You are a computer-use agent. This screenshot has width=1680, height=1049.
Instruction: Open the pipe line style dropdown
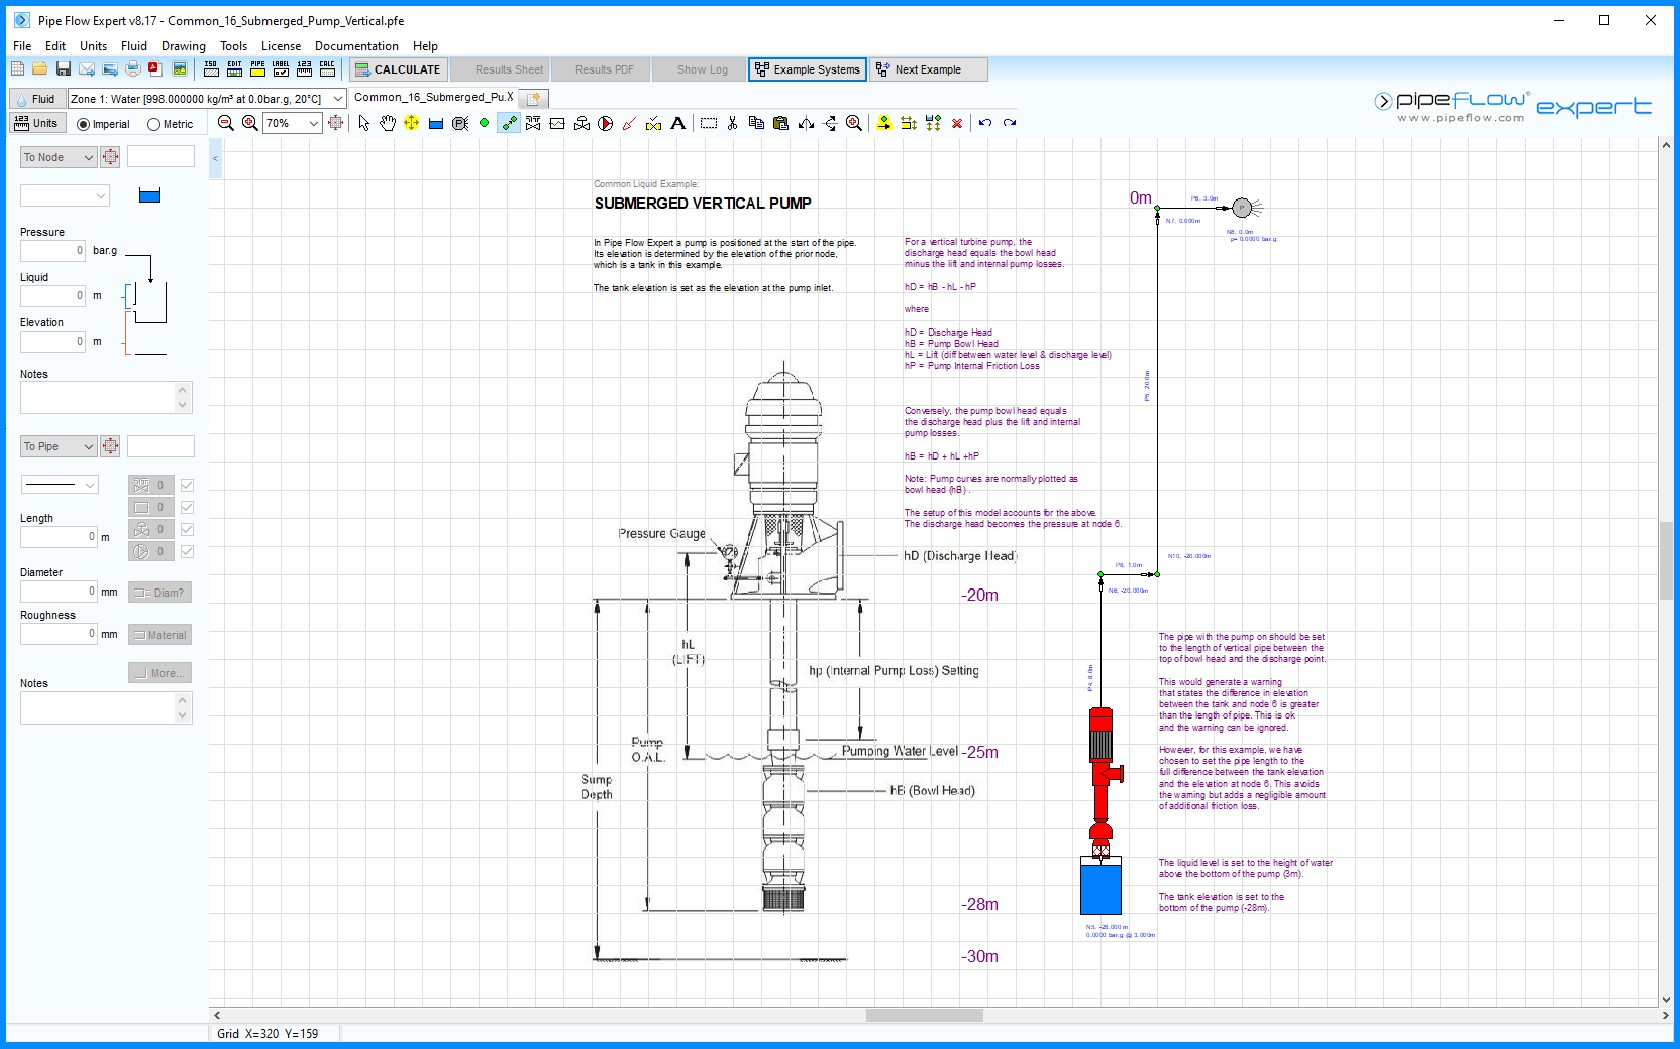tap(60, 485)
